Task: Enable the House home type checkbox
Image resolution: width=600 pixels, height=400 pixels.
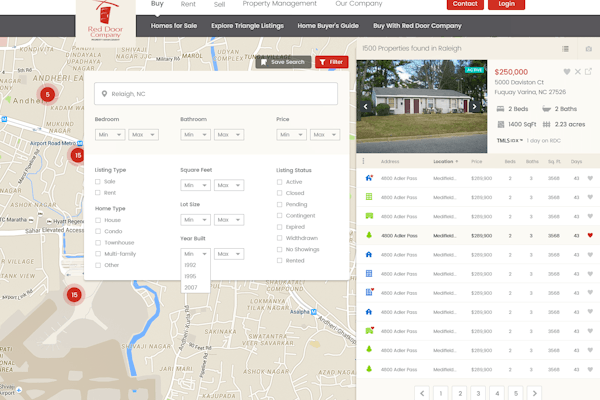Action: 98,220
